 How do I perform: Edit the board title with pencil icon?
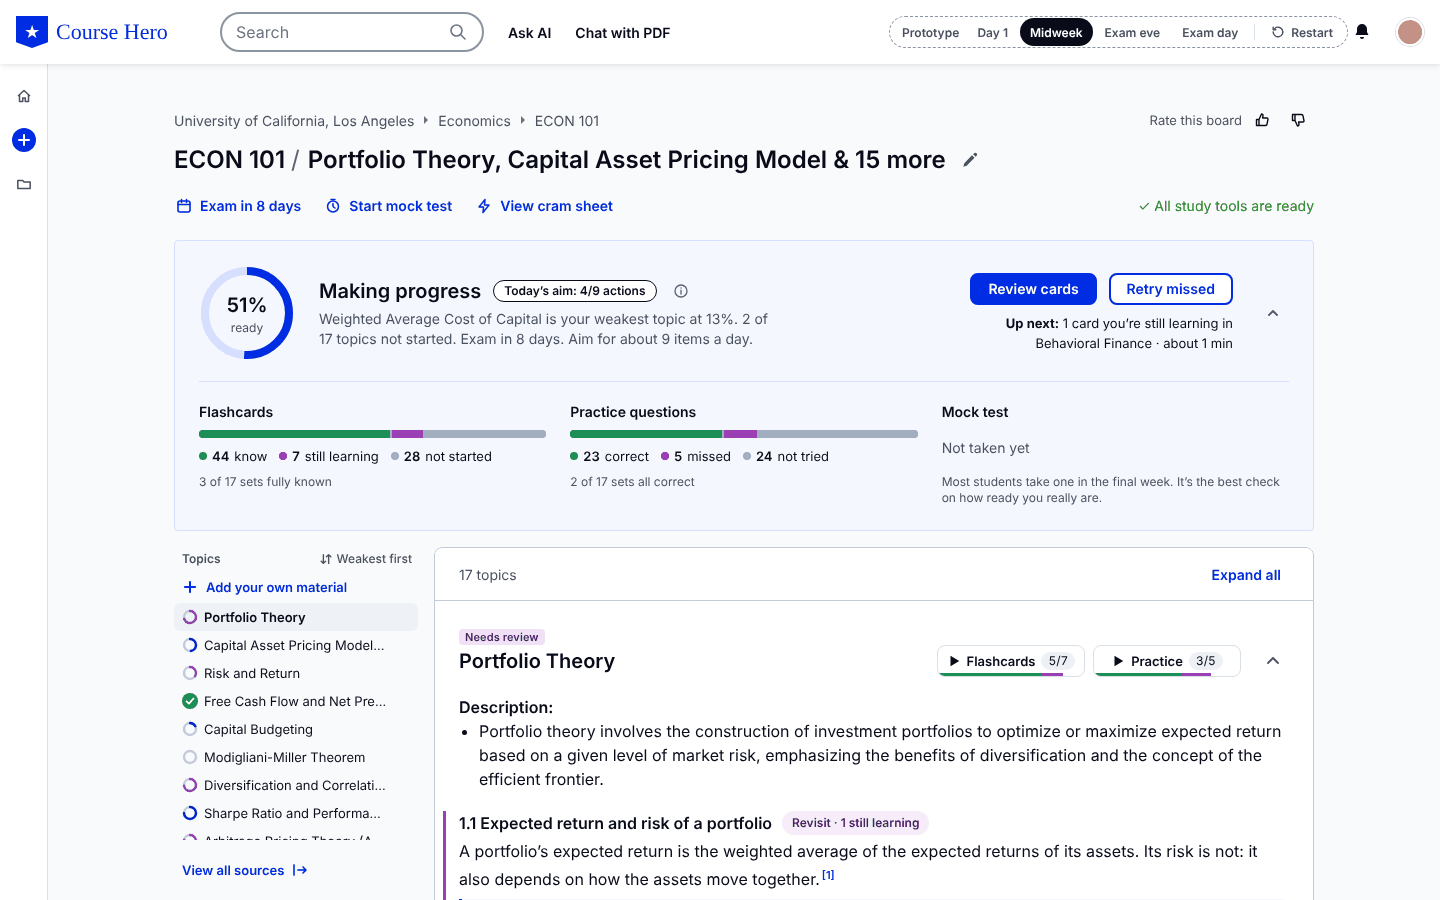point(970,160)
